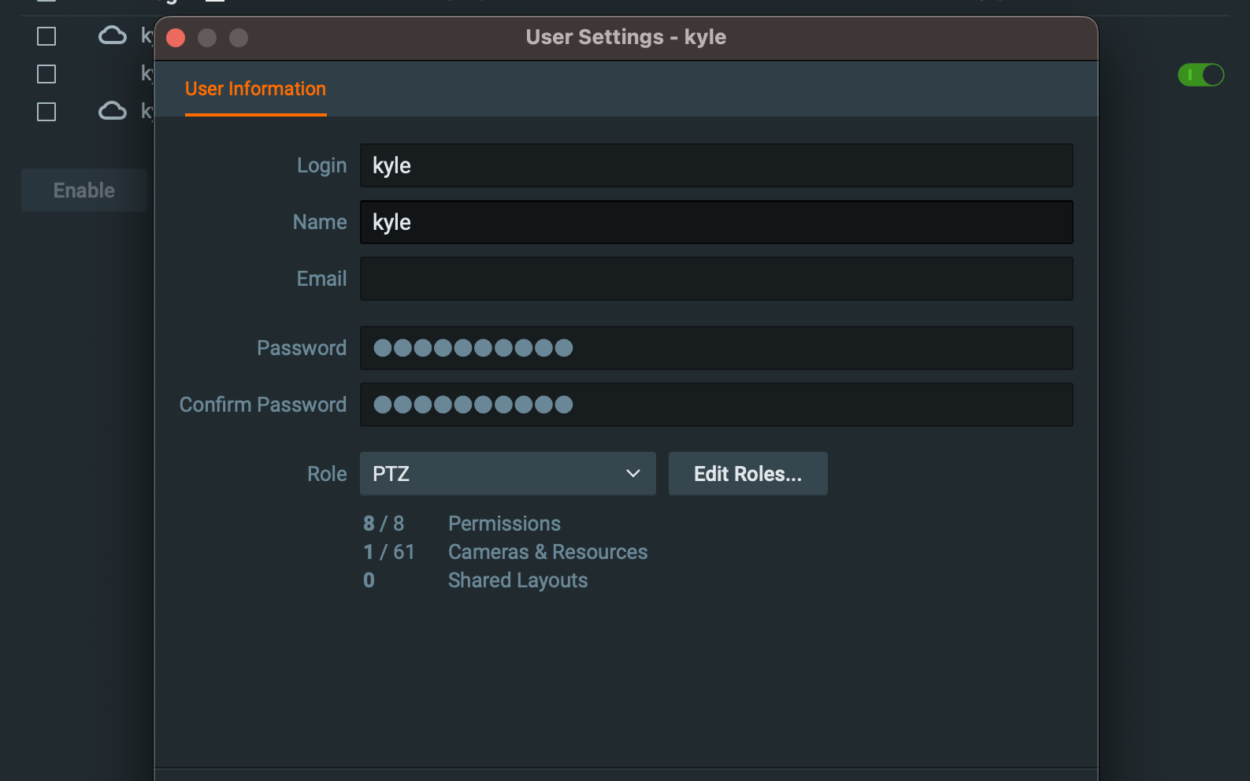Image resolution: width=1250 pixels, height=781 pixels.
Task: Click the empty Email field
Action: coord(716,279)
